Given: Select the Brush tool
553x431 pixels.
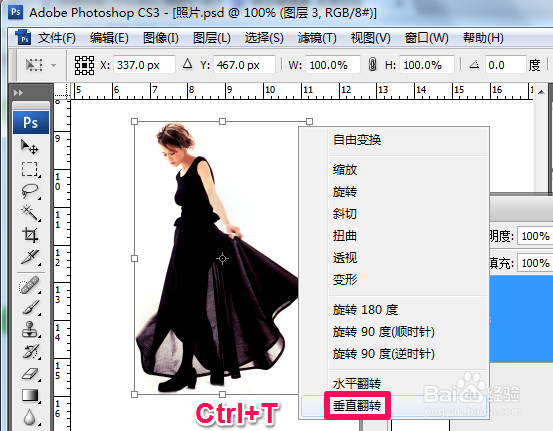Looking at the screenshot, I should coord(30,307).
